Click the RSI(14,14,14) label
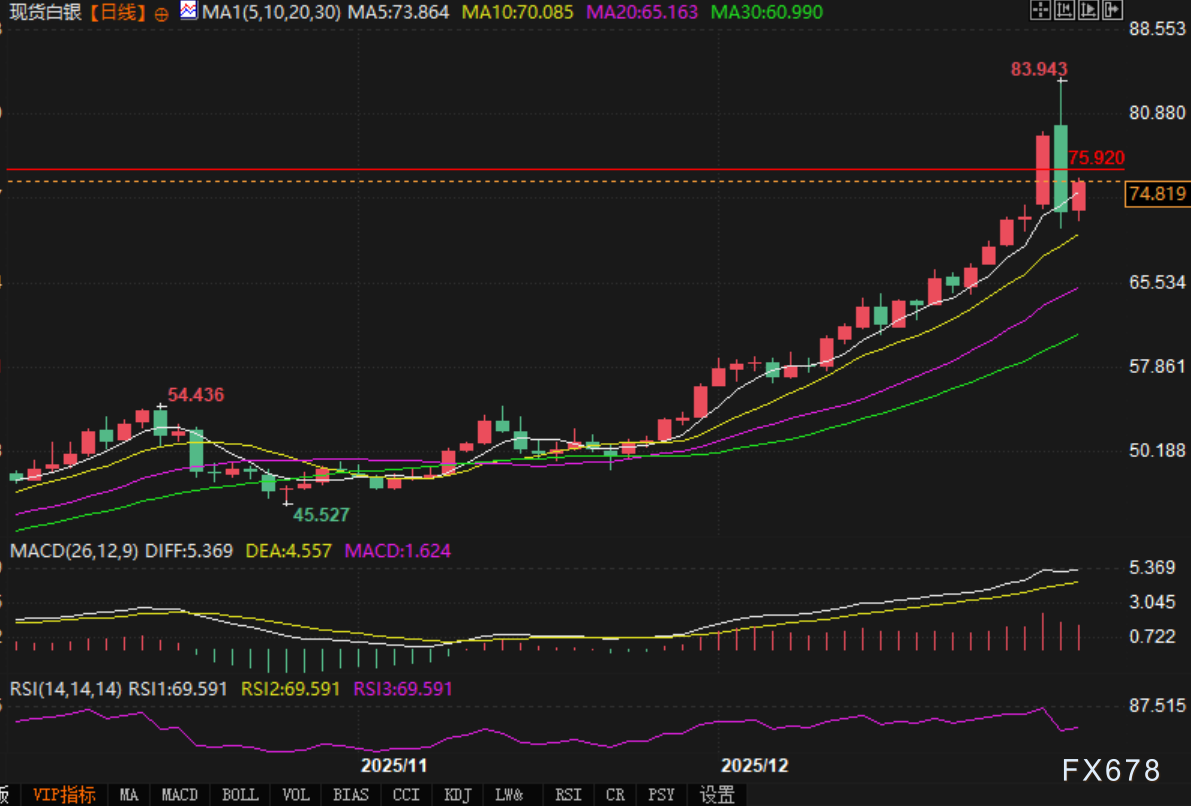The width and height of the screenshot is (1191, 806). [x=65, y=689]
